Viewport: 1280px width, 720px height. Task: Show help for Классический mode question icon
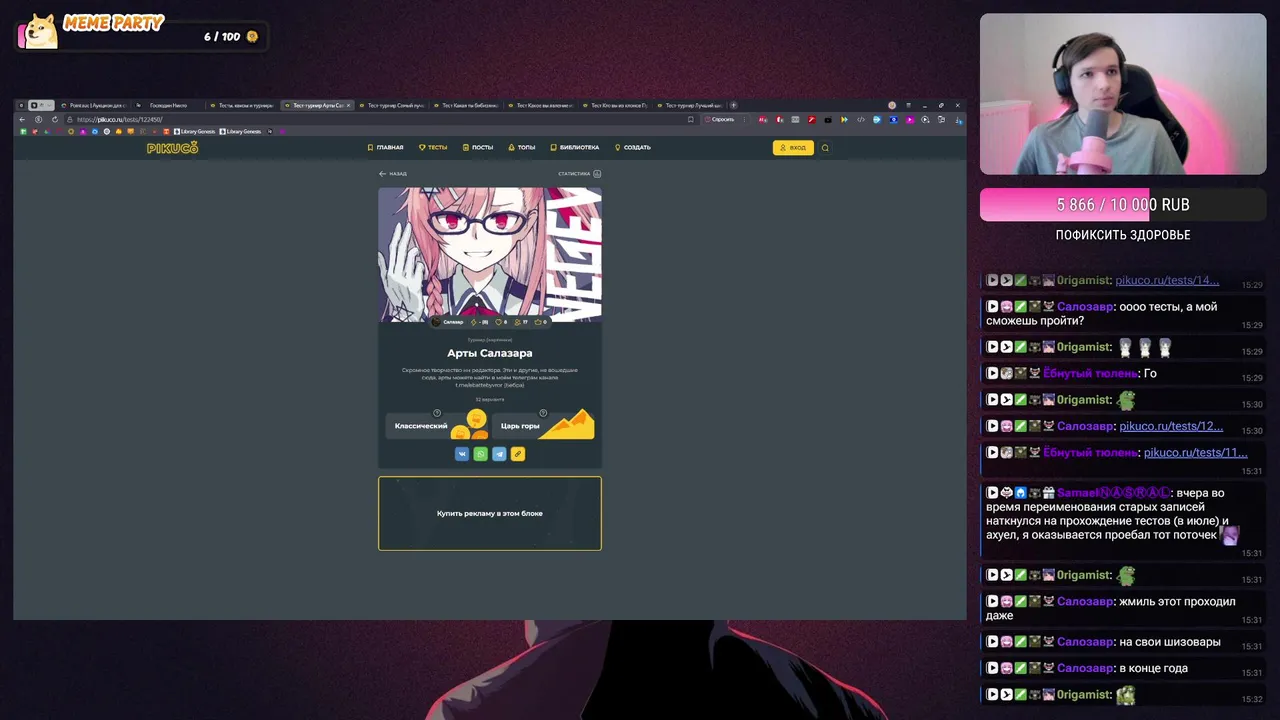click(437, 413)
